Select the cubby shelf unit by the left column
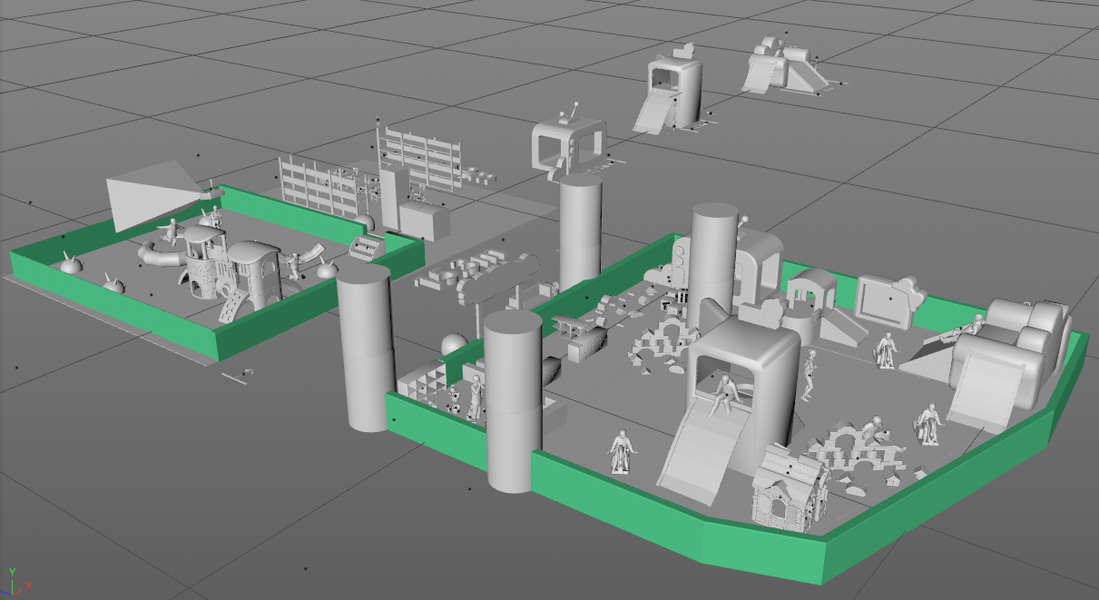This screenshot has height=600, width=1099. 422,383
